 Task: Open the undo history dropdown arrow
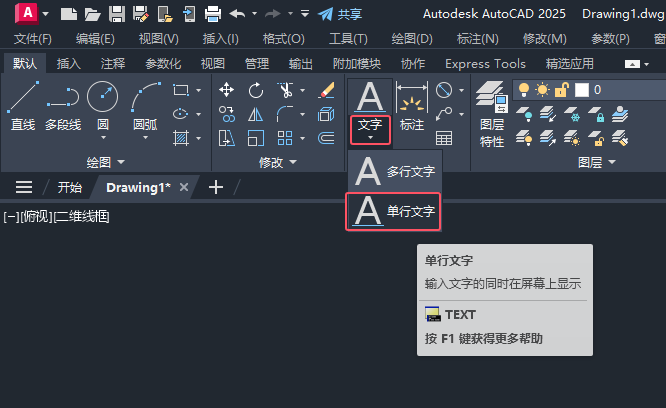[254, 14]
